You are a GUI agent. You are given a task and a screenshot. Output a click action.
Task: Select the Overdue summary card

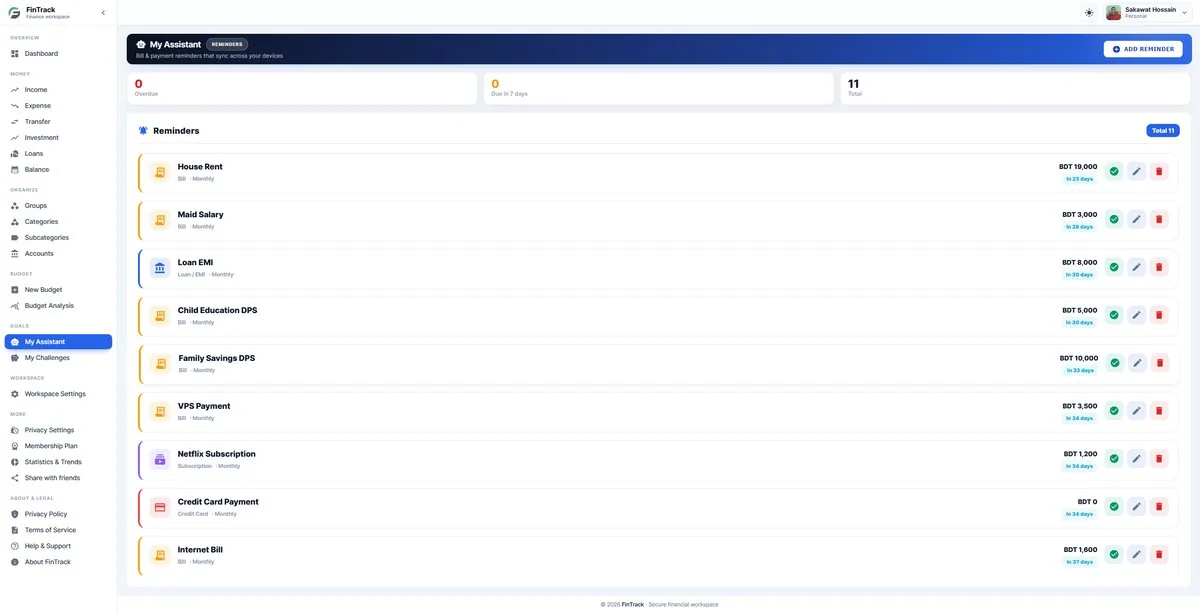pyautogui.click(x=302, y=88)
